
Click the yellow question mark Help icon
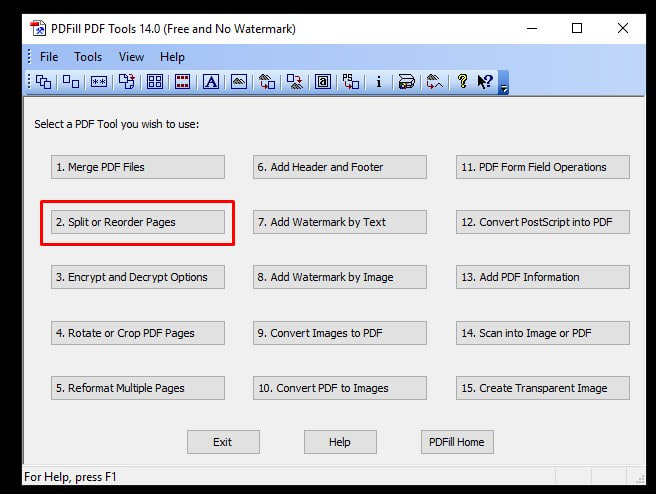click(x=462, y=81)
